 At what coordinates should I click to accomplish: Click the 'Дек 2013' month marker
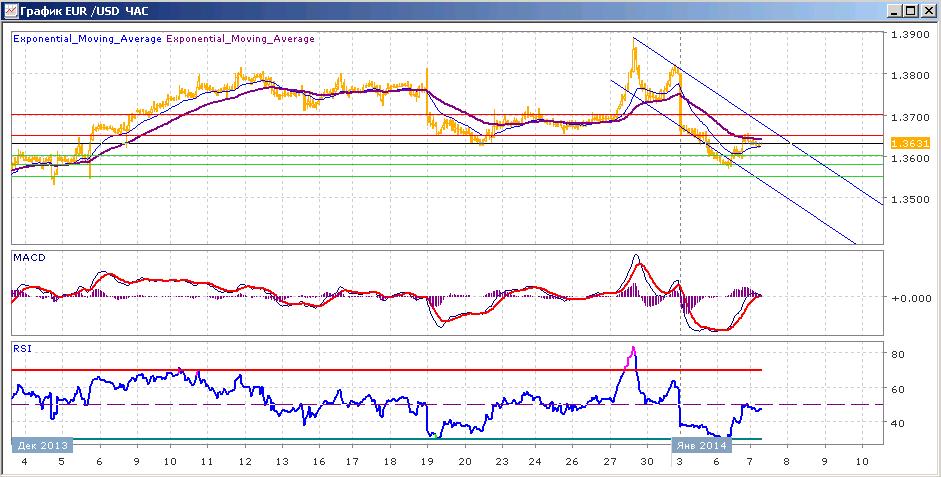(x=41, y=445)
